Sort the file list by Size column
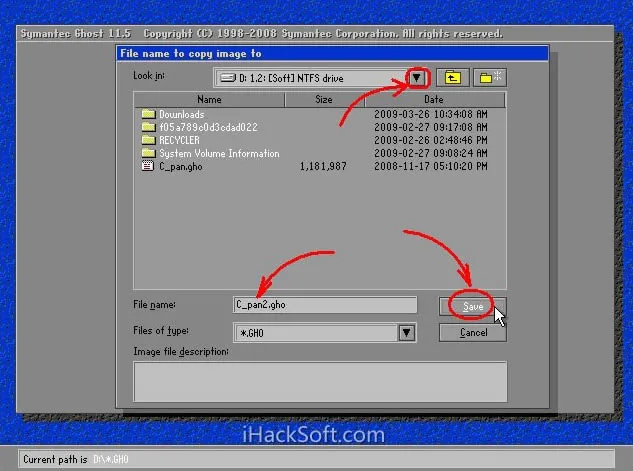Image resolution: width=633 pixels, height=471 pixels. pyautogui.click(x=324, y=99)
